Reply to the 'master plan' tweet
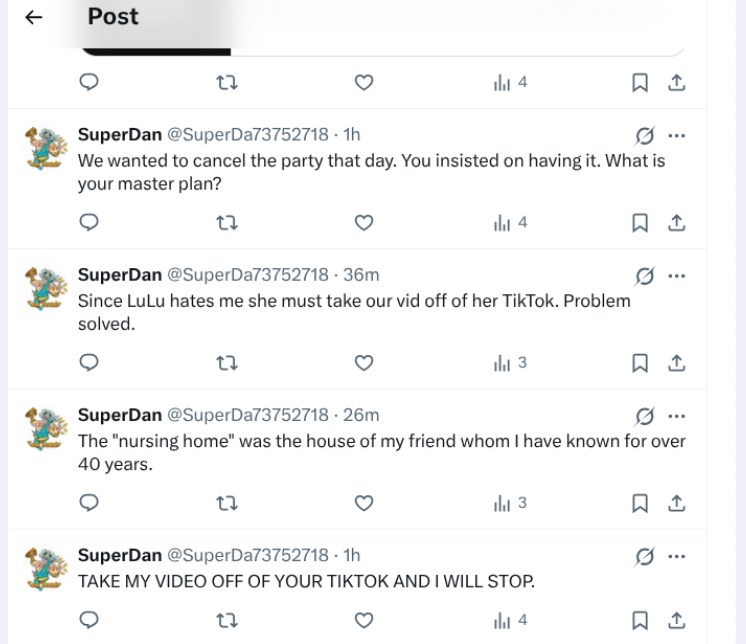This screenshot has height=644, width=746. (88, 223)
